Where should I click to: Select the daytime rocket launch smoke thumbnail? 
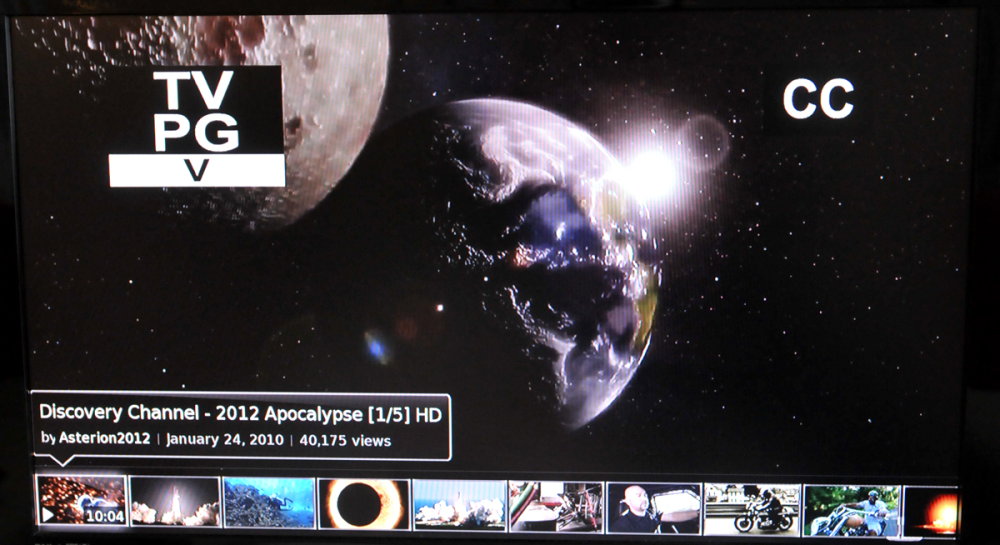(459, 505)
